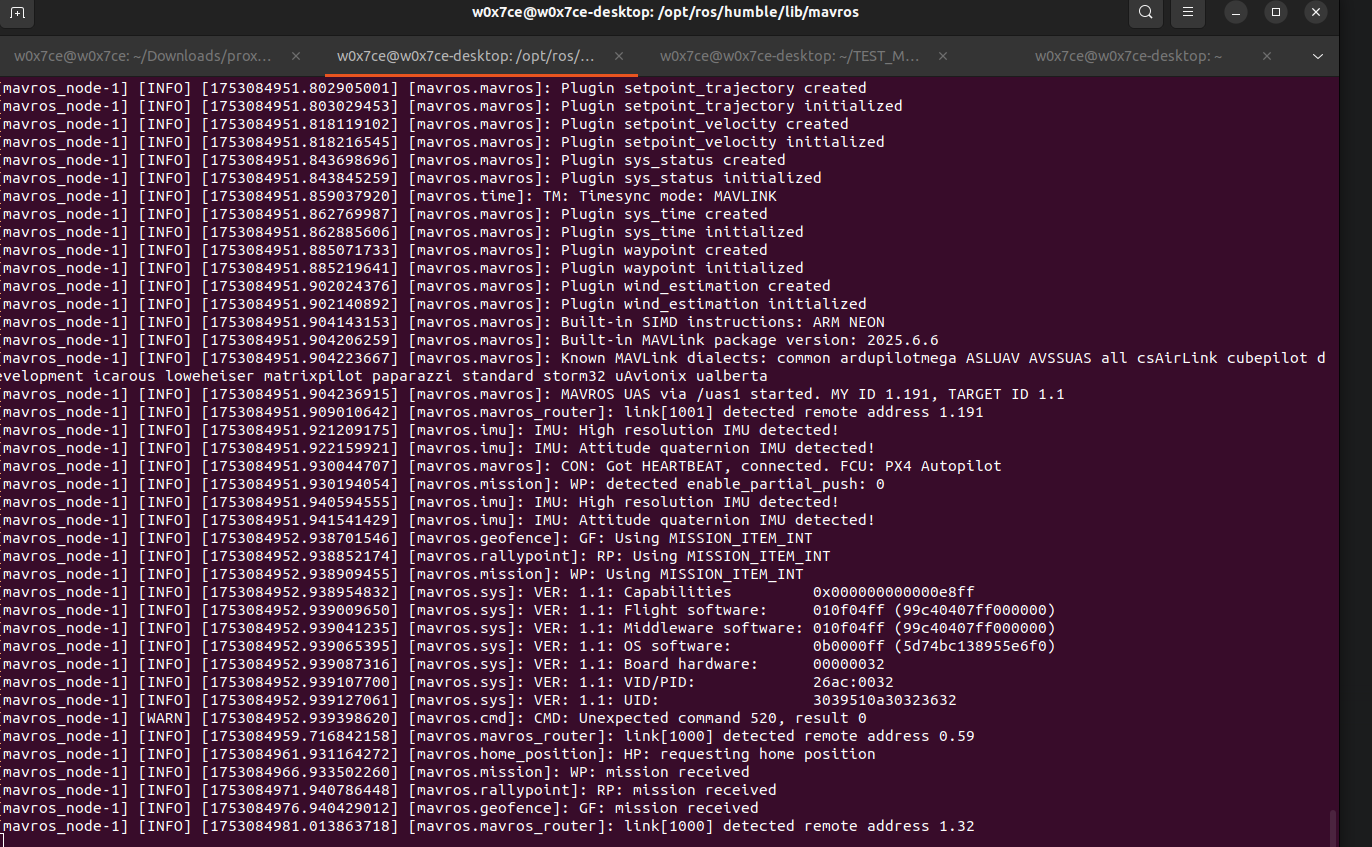1372x847 pixels.
Task: Click the Board hardware value '00000032'
Action: coord(849,664)
